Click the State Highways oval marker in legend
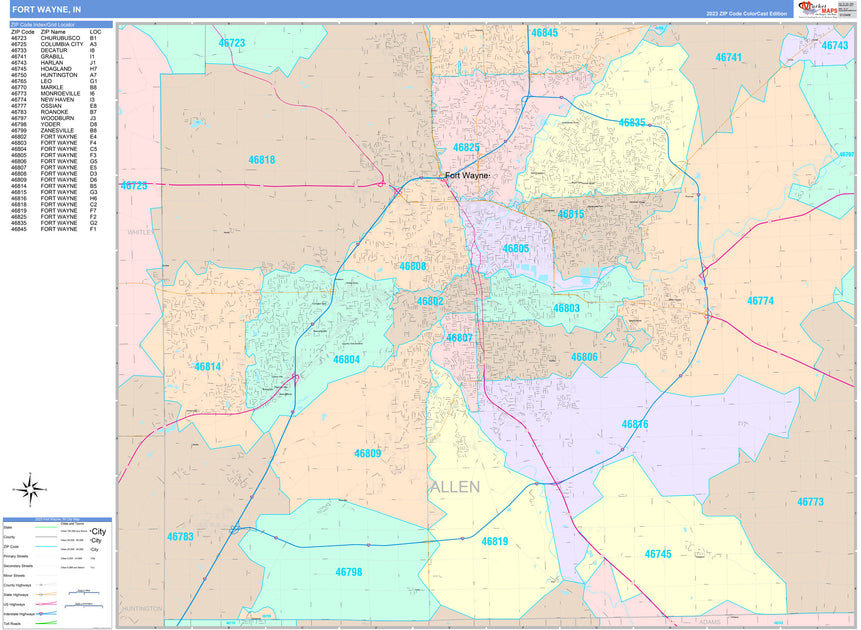The height and width of the screenshot is (630, 861). tap(41, 594)
